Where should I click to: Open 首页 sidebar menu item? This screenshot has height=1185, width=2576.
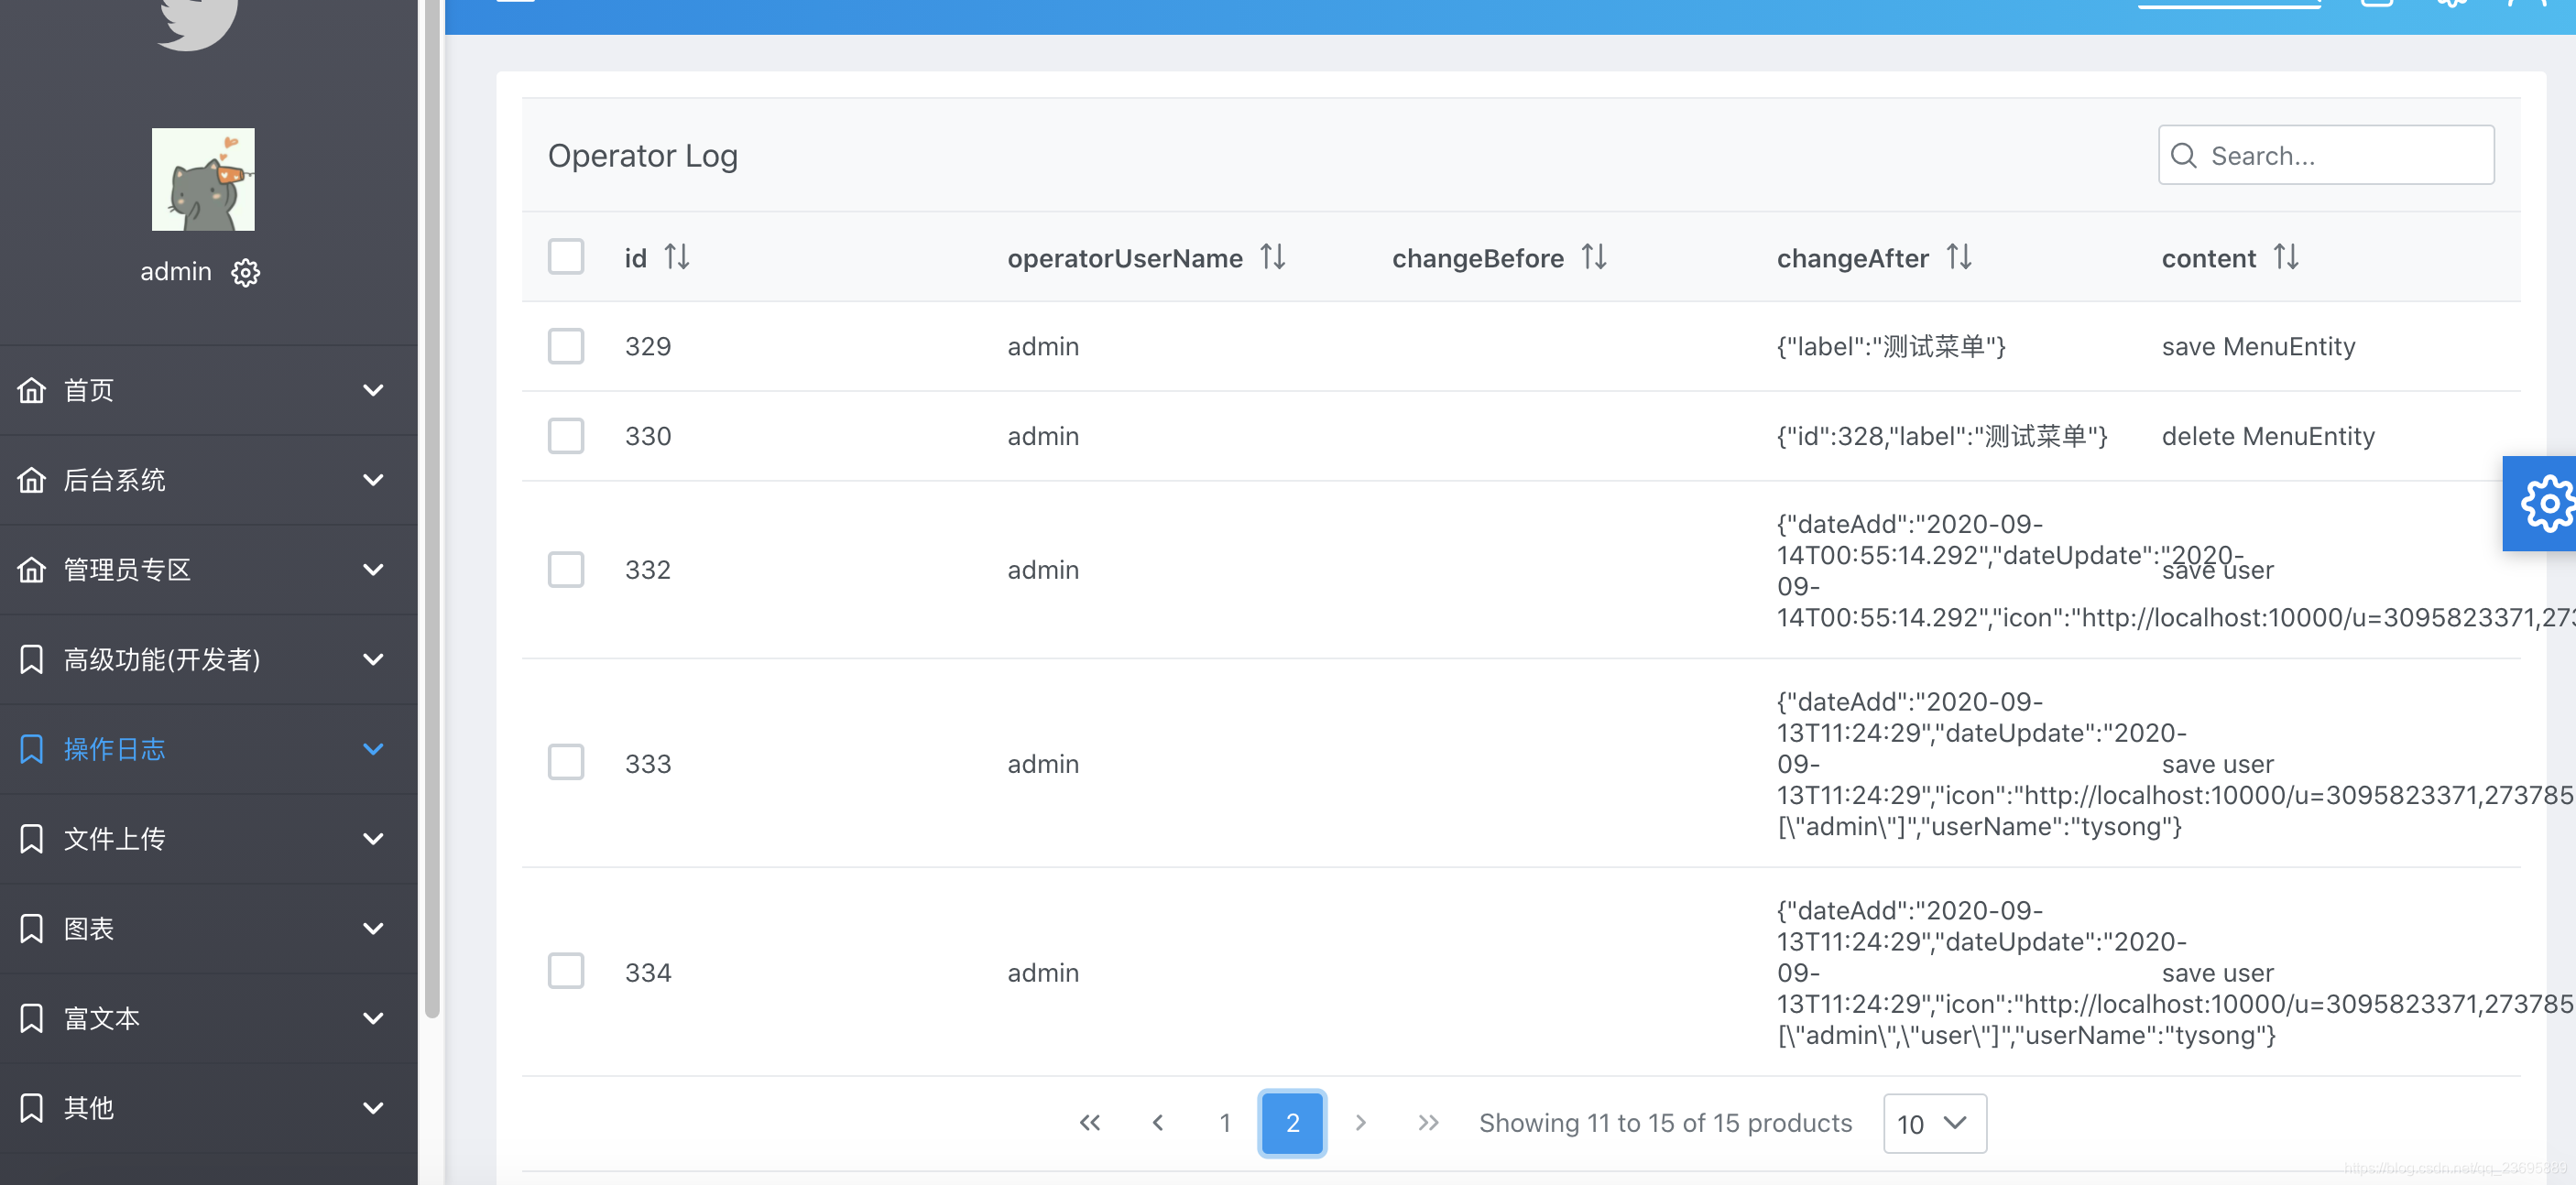(208, 390)
